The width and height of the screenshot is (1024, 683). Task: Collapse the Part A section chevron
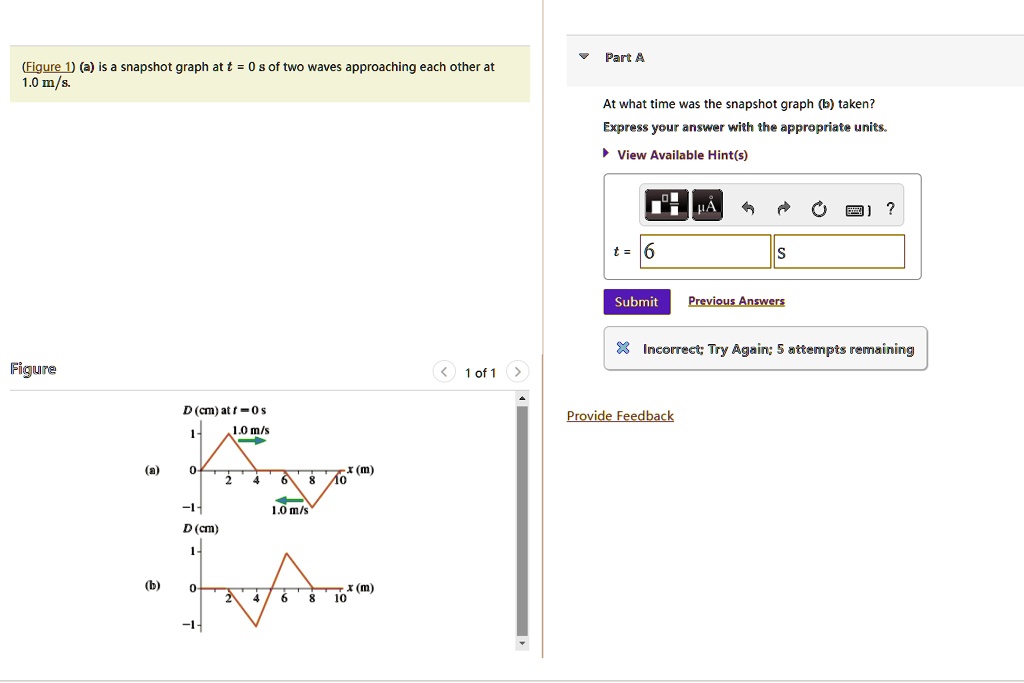coord(583,57)
